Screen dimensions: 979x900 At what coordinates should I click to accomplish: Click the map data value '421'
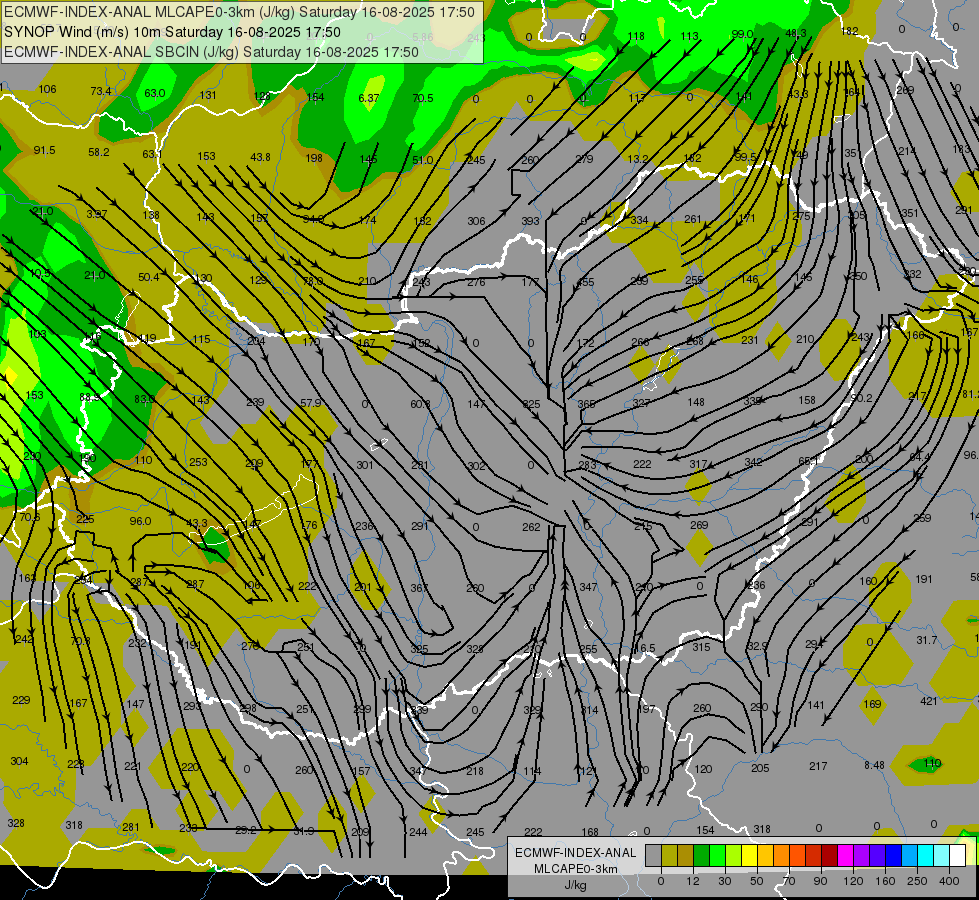point(928,701)
